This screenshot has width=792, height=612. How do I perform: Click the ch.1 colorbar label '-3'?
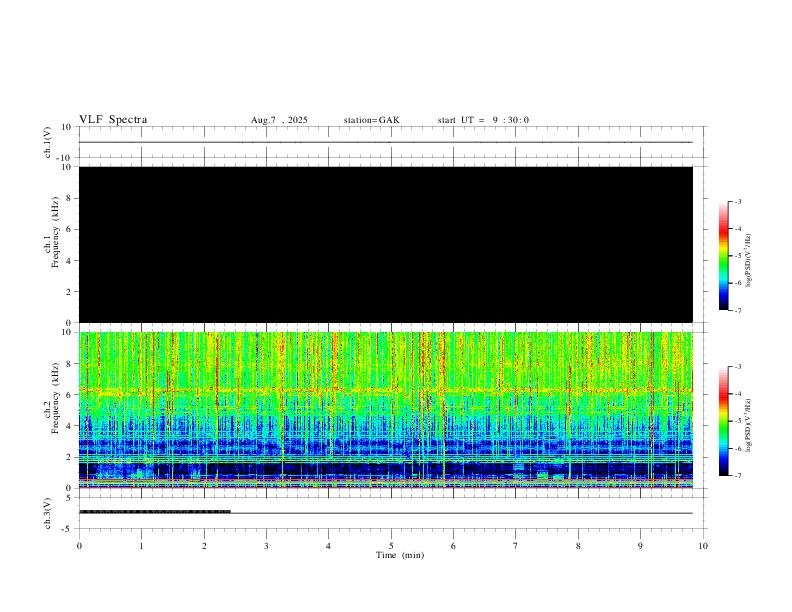pos(737,201)
